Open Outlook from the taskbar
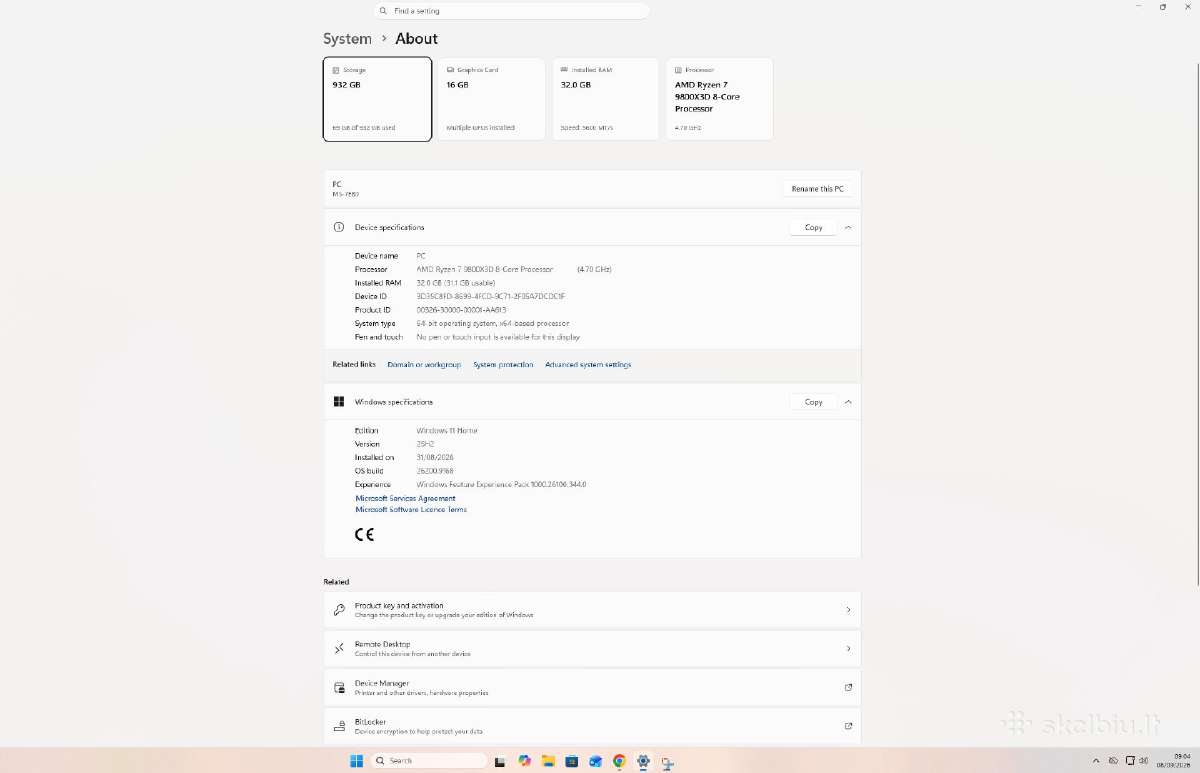Screen dimensions: 1200x773 tap(595, 761)
